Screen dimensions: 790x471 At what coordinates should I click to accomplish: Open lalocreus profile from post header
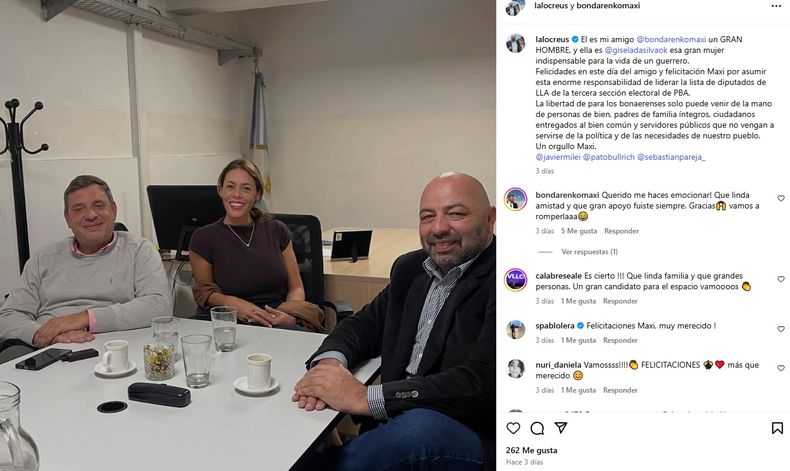[x=551, y=6]
